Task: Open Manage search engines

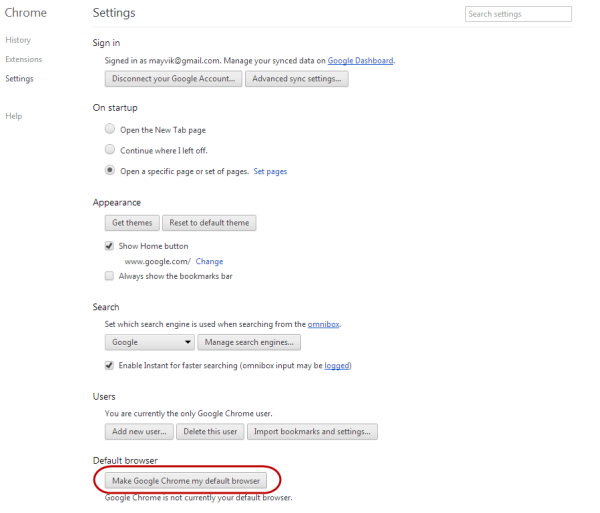Action: coord(249,342)
